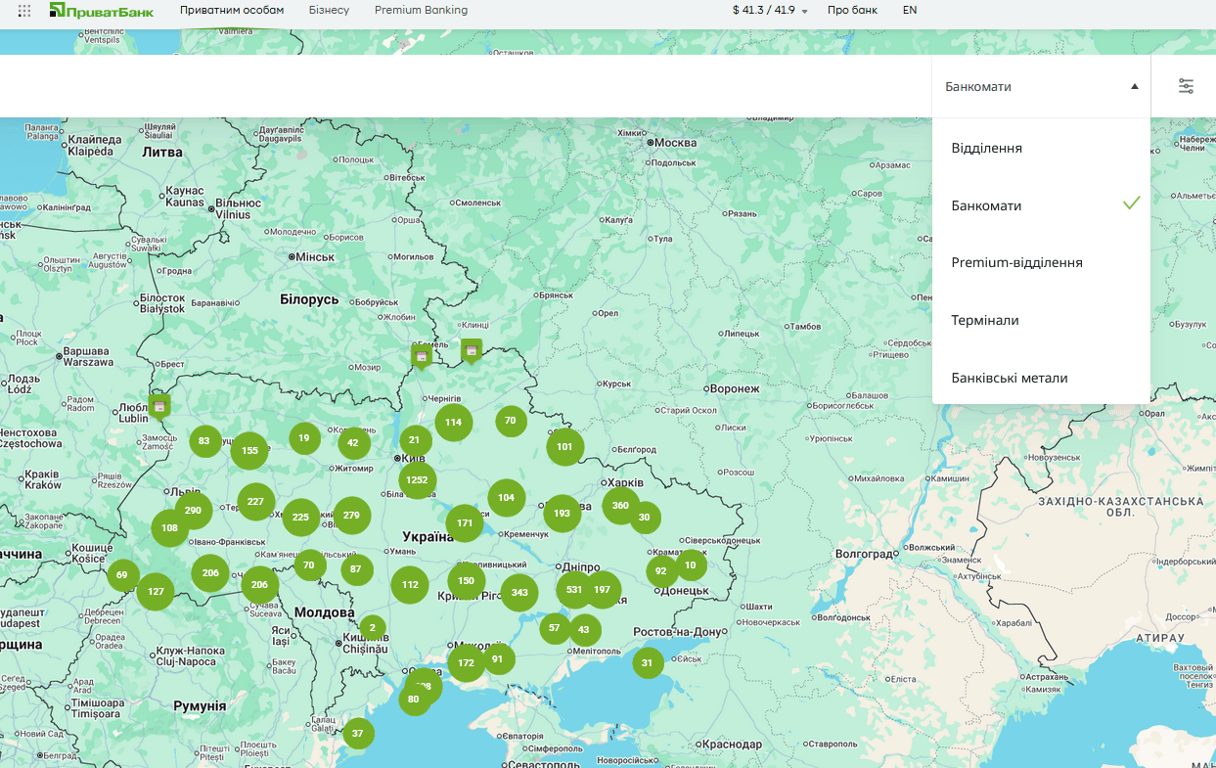Open the apps grid menu icon
This screenshot has width=1216, height=768.
24,11
